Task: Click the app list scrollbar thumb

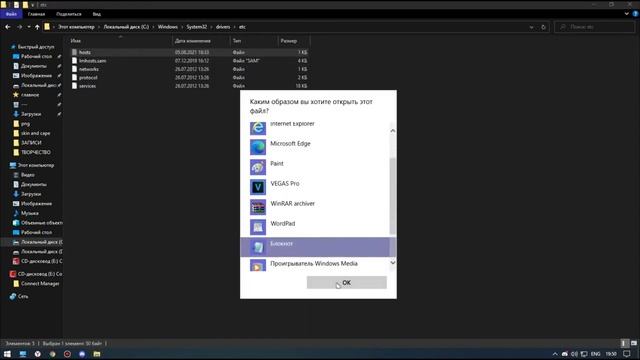Action: (x=393, y=196)
